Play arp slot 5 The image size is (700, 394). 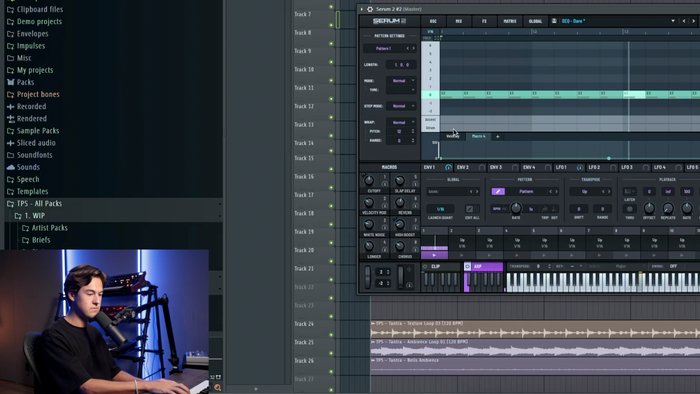(544, 255)
